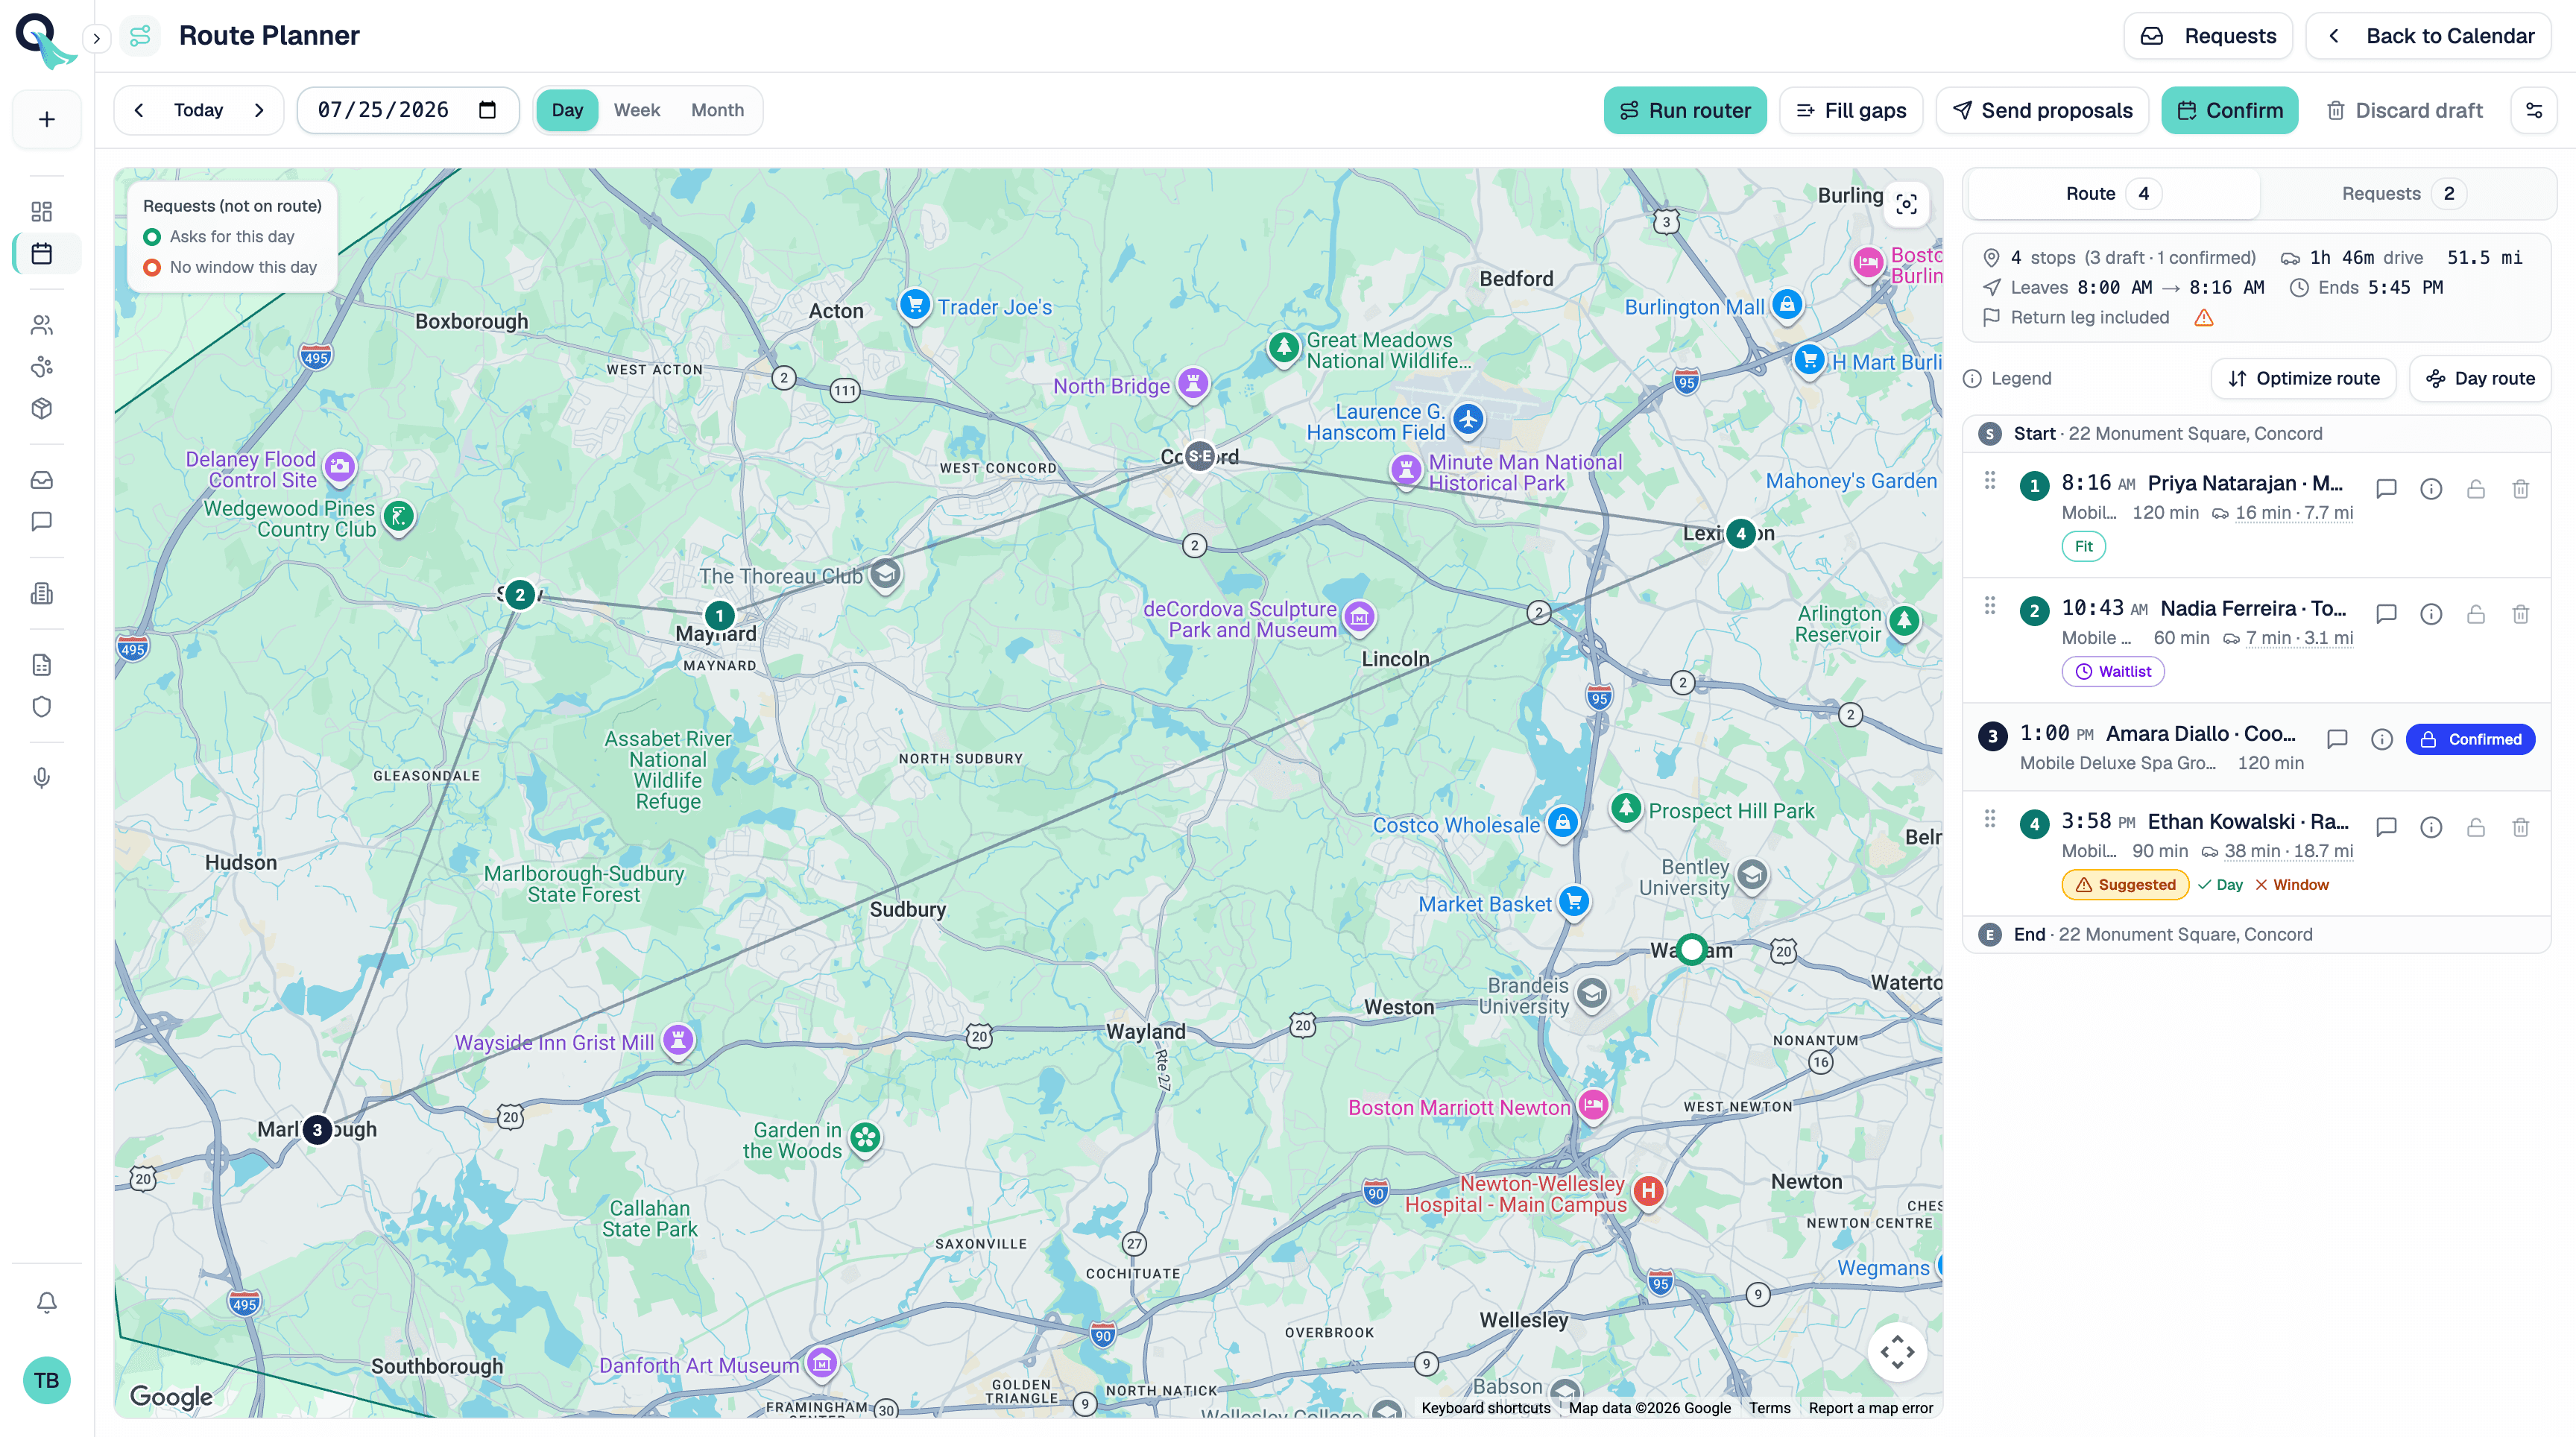Click Send proposals button
The width and height of the screenshot is (2576, 1437).
tap(2042, 110)
